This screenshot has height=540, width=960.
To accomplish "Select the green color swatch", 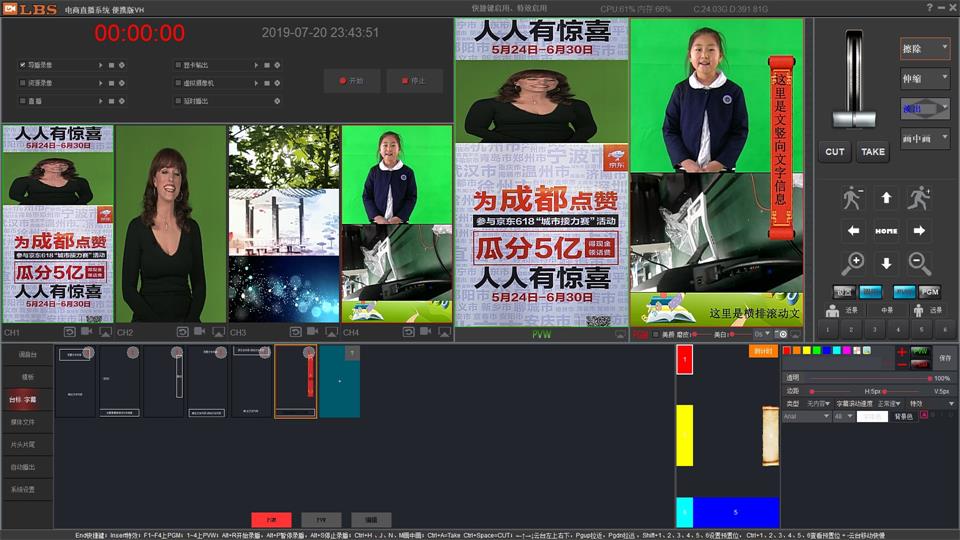I will point(816,350).
